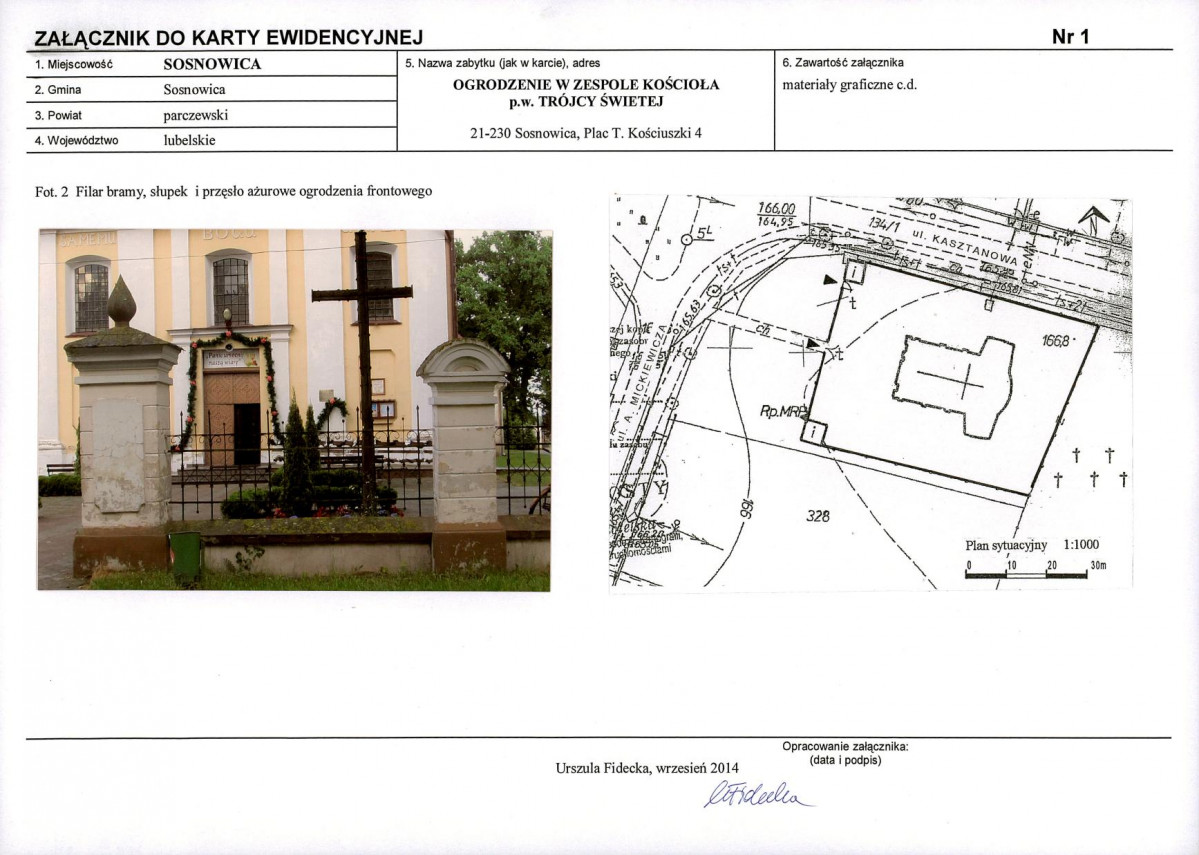The height and width of the screenshot is (855, 1199).
Task: Click the Gmina Sosnowica field
Action: point(212,89)
